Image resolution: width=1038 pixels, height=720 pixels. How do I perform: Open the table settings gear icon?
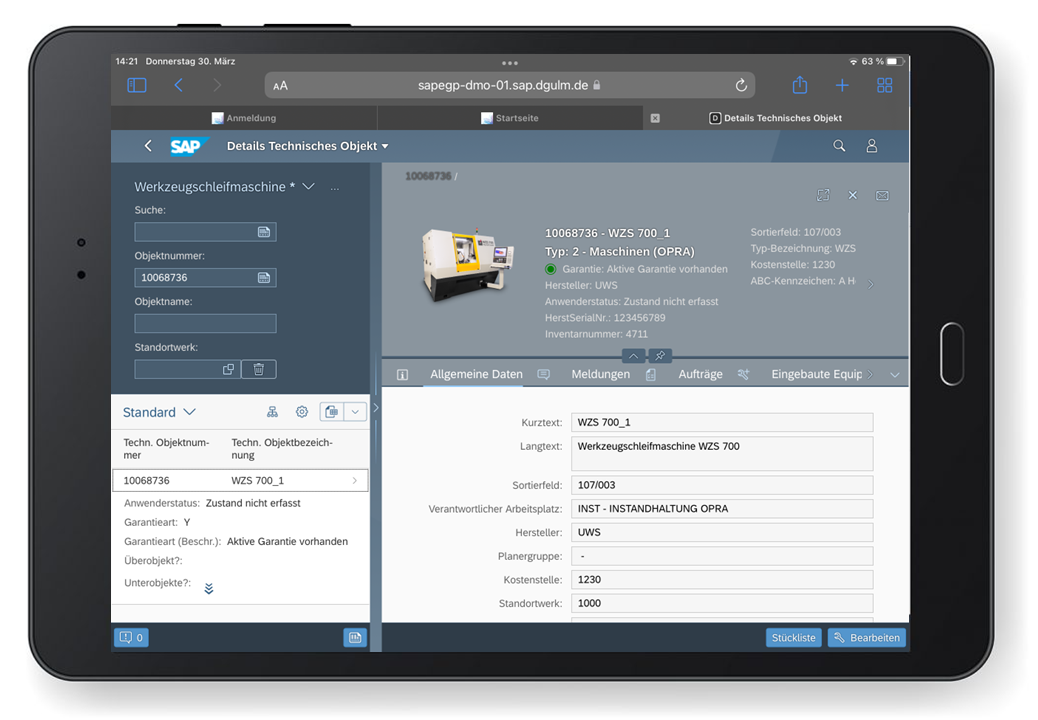click(x=301, y=411)
